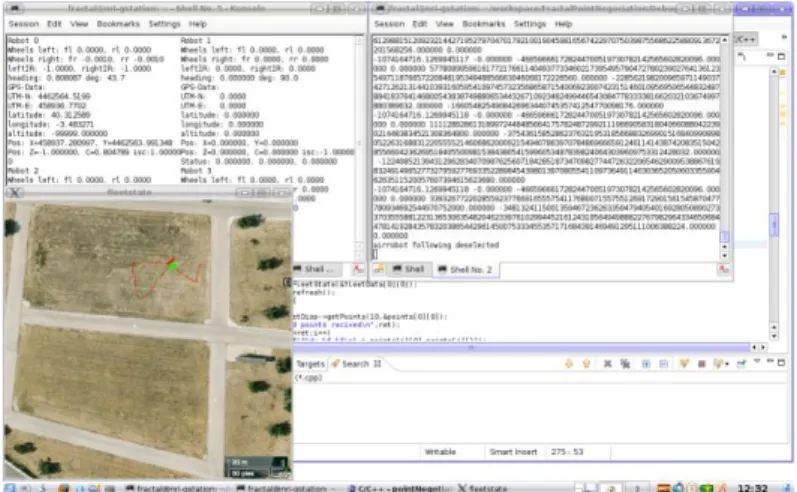The image size is (797, 492).
Task: Click (*.cpp) search result text
Action: point(309,378)
